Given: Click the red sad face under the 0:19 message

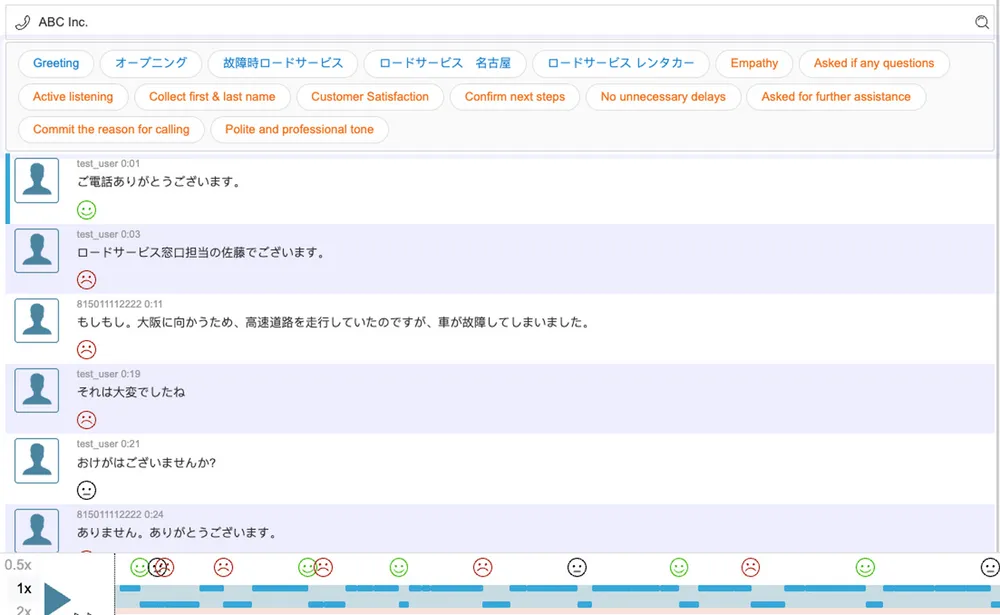Looking at the screenshot, I should point(87,420).
